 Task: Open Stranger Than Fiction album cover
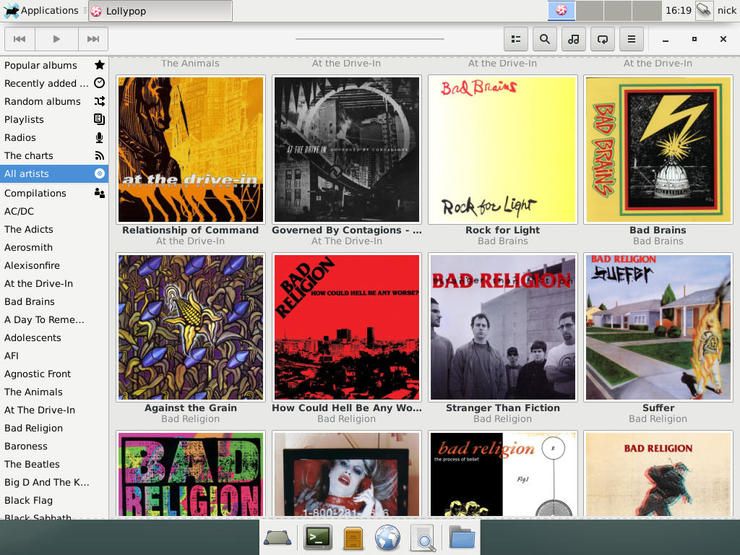[x=503, y=328]
